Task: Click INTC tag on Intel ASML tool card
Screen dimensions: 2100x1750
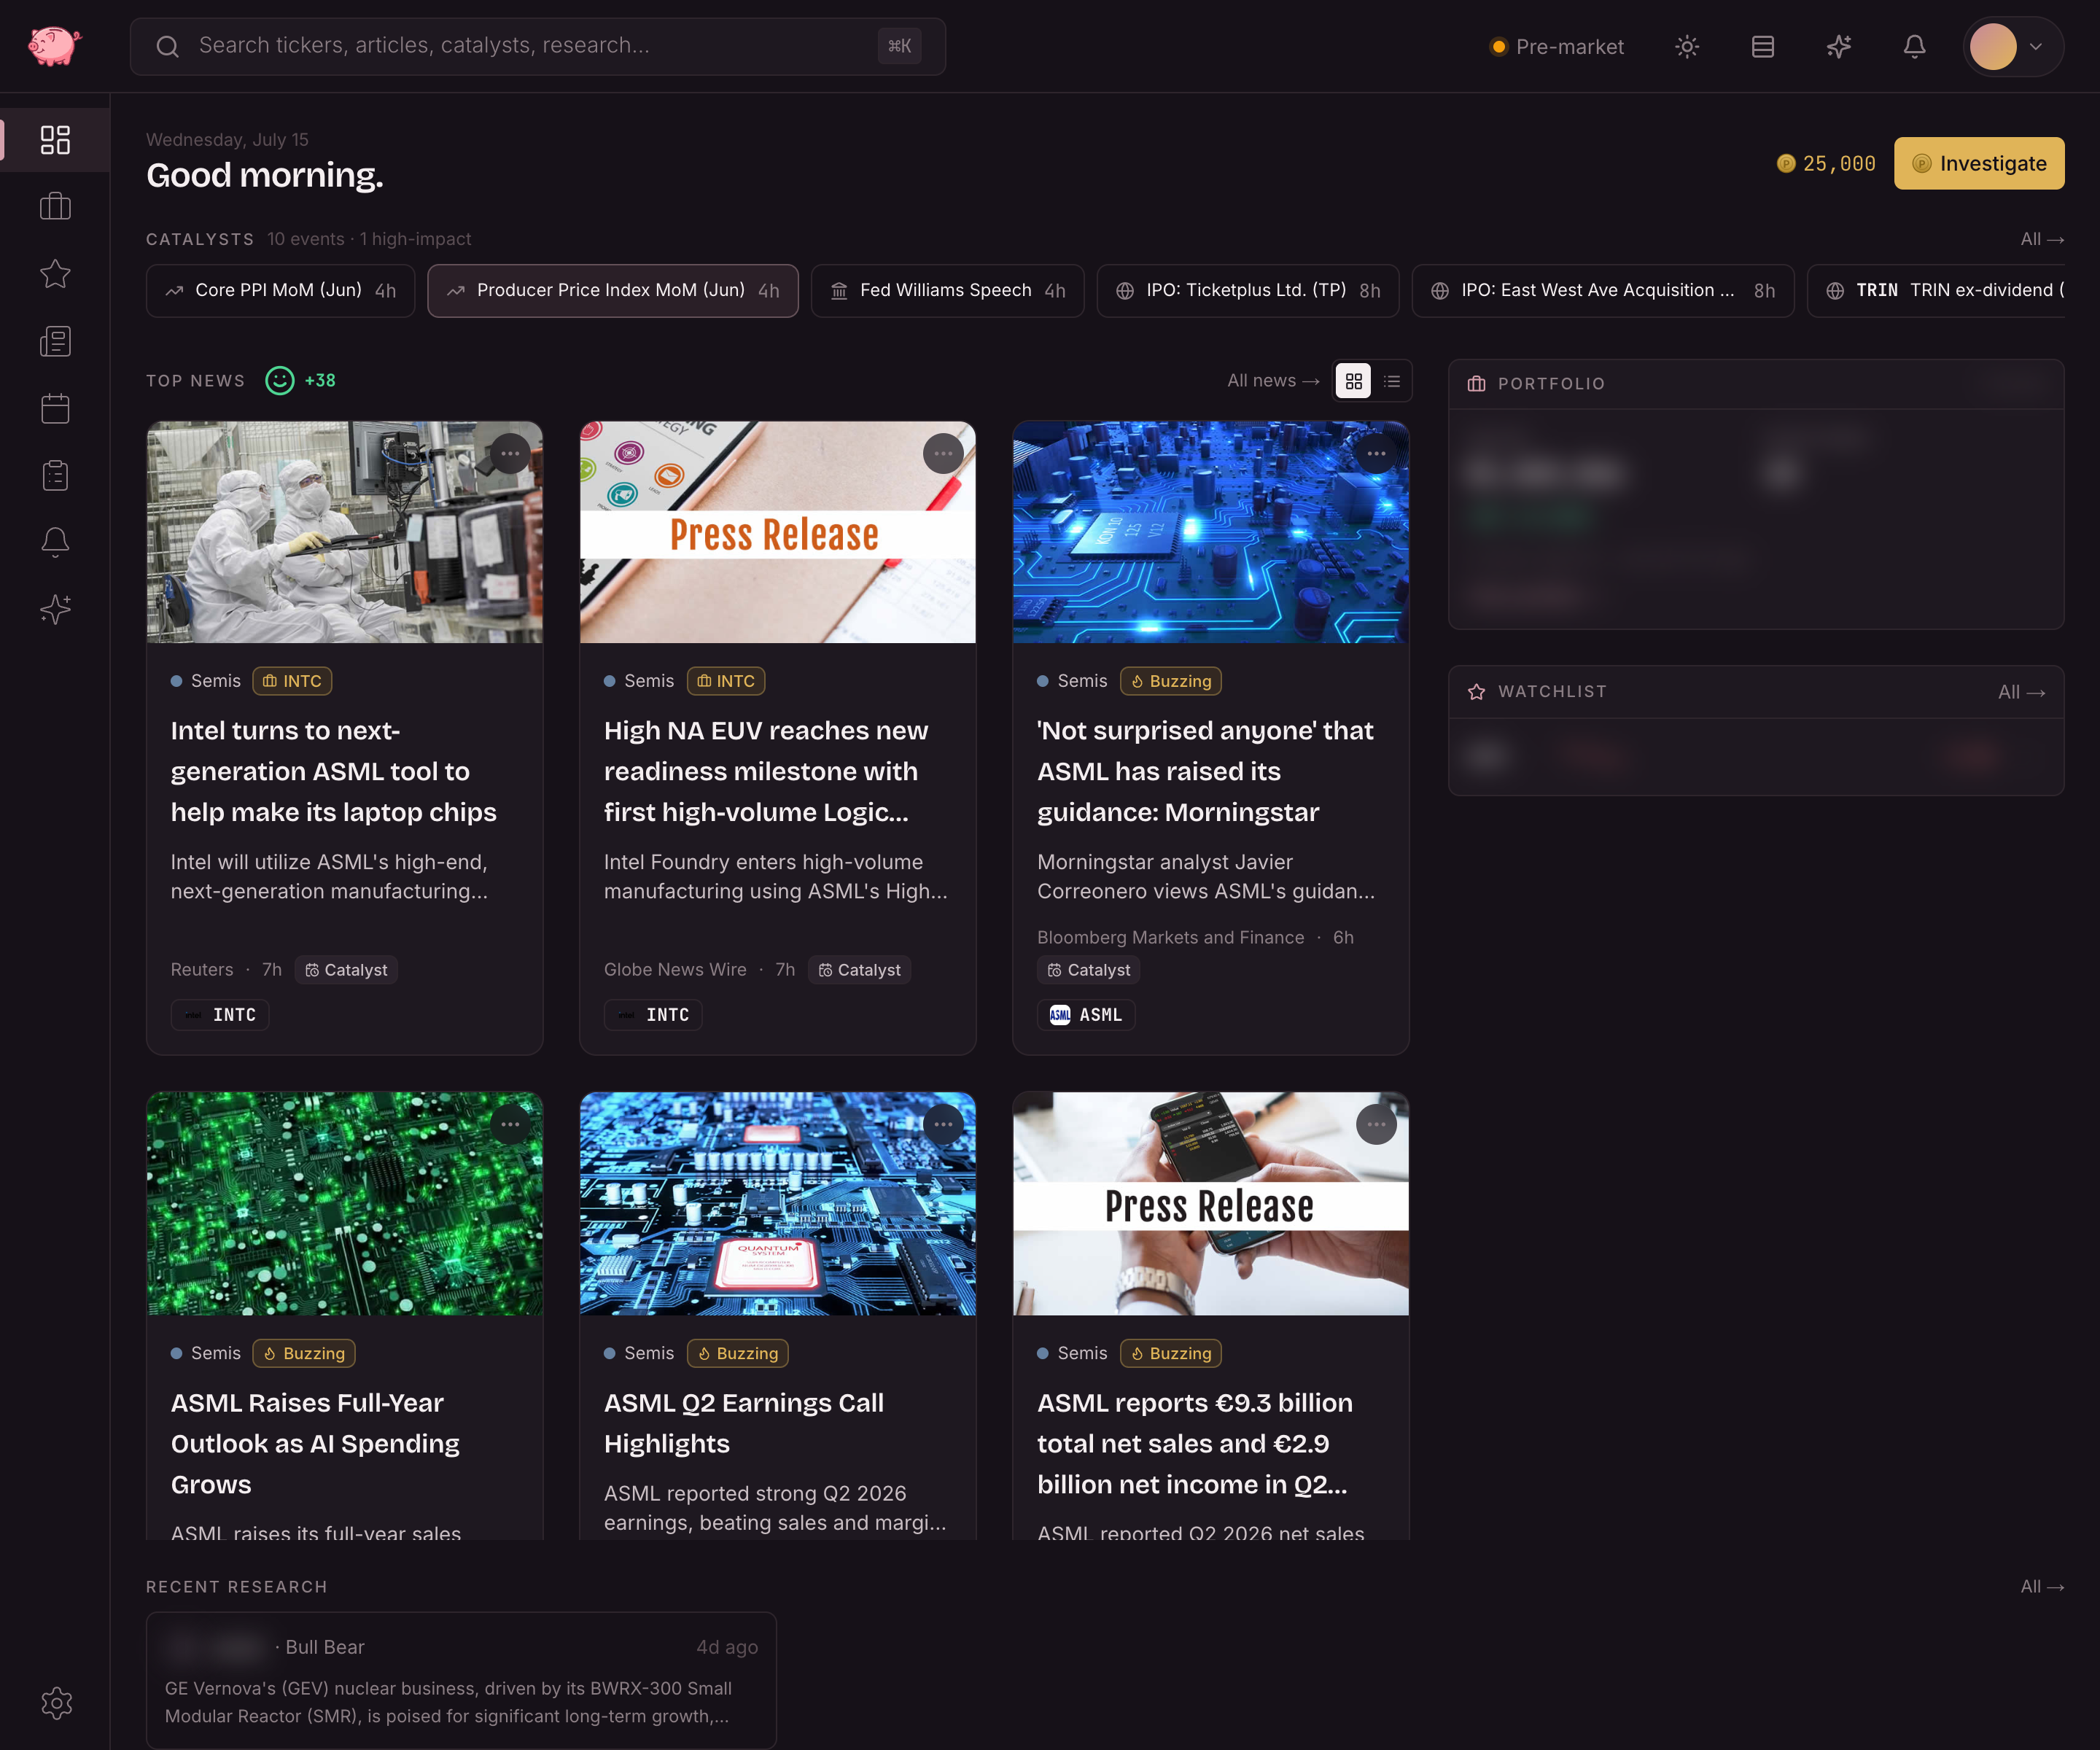Action: [x=292, y=681]
